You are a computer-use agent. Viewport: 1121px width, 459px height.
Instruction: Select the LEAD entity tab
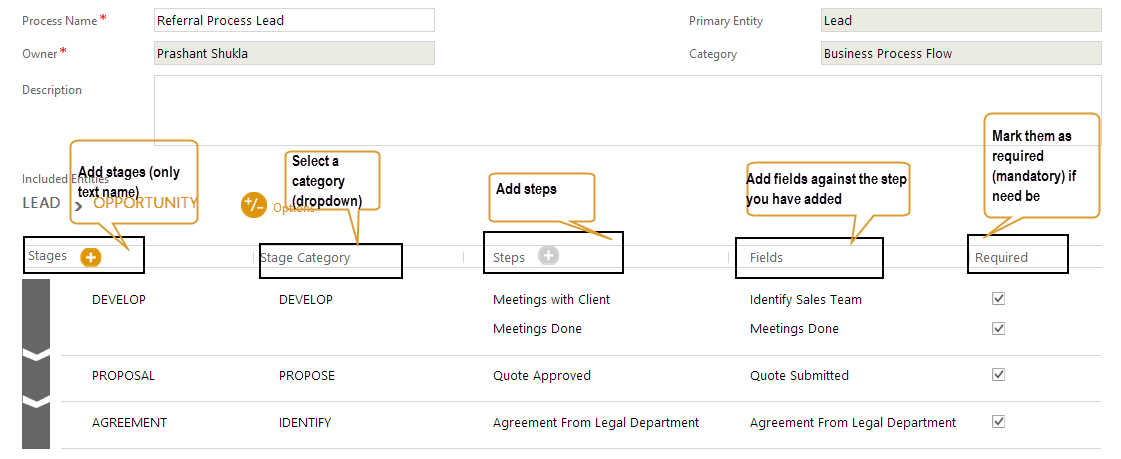point(41,203)
